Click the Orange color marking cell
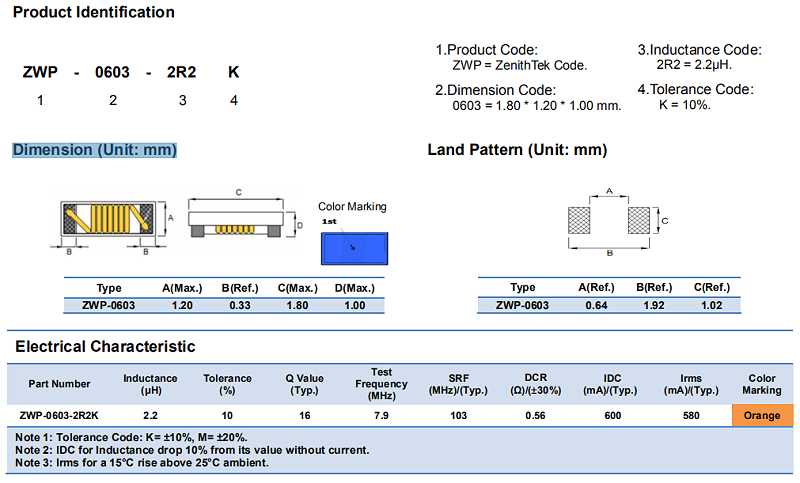The height and width of the screenshot is (483, 800). 762,415
